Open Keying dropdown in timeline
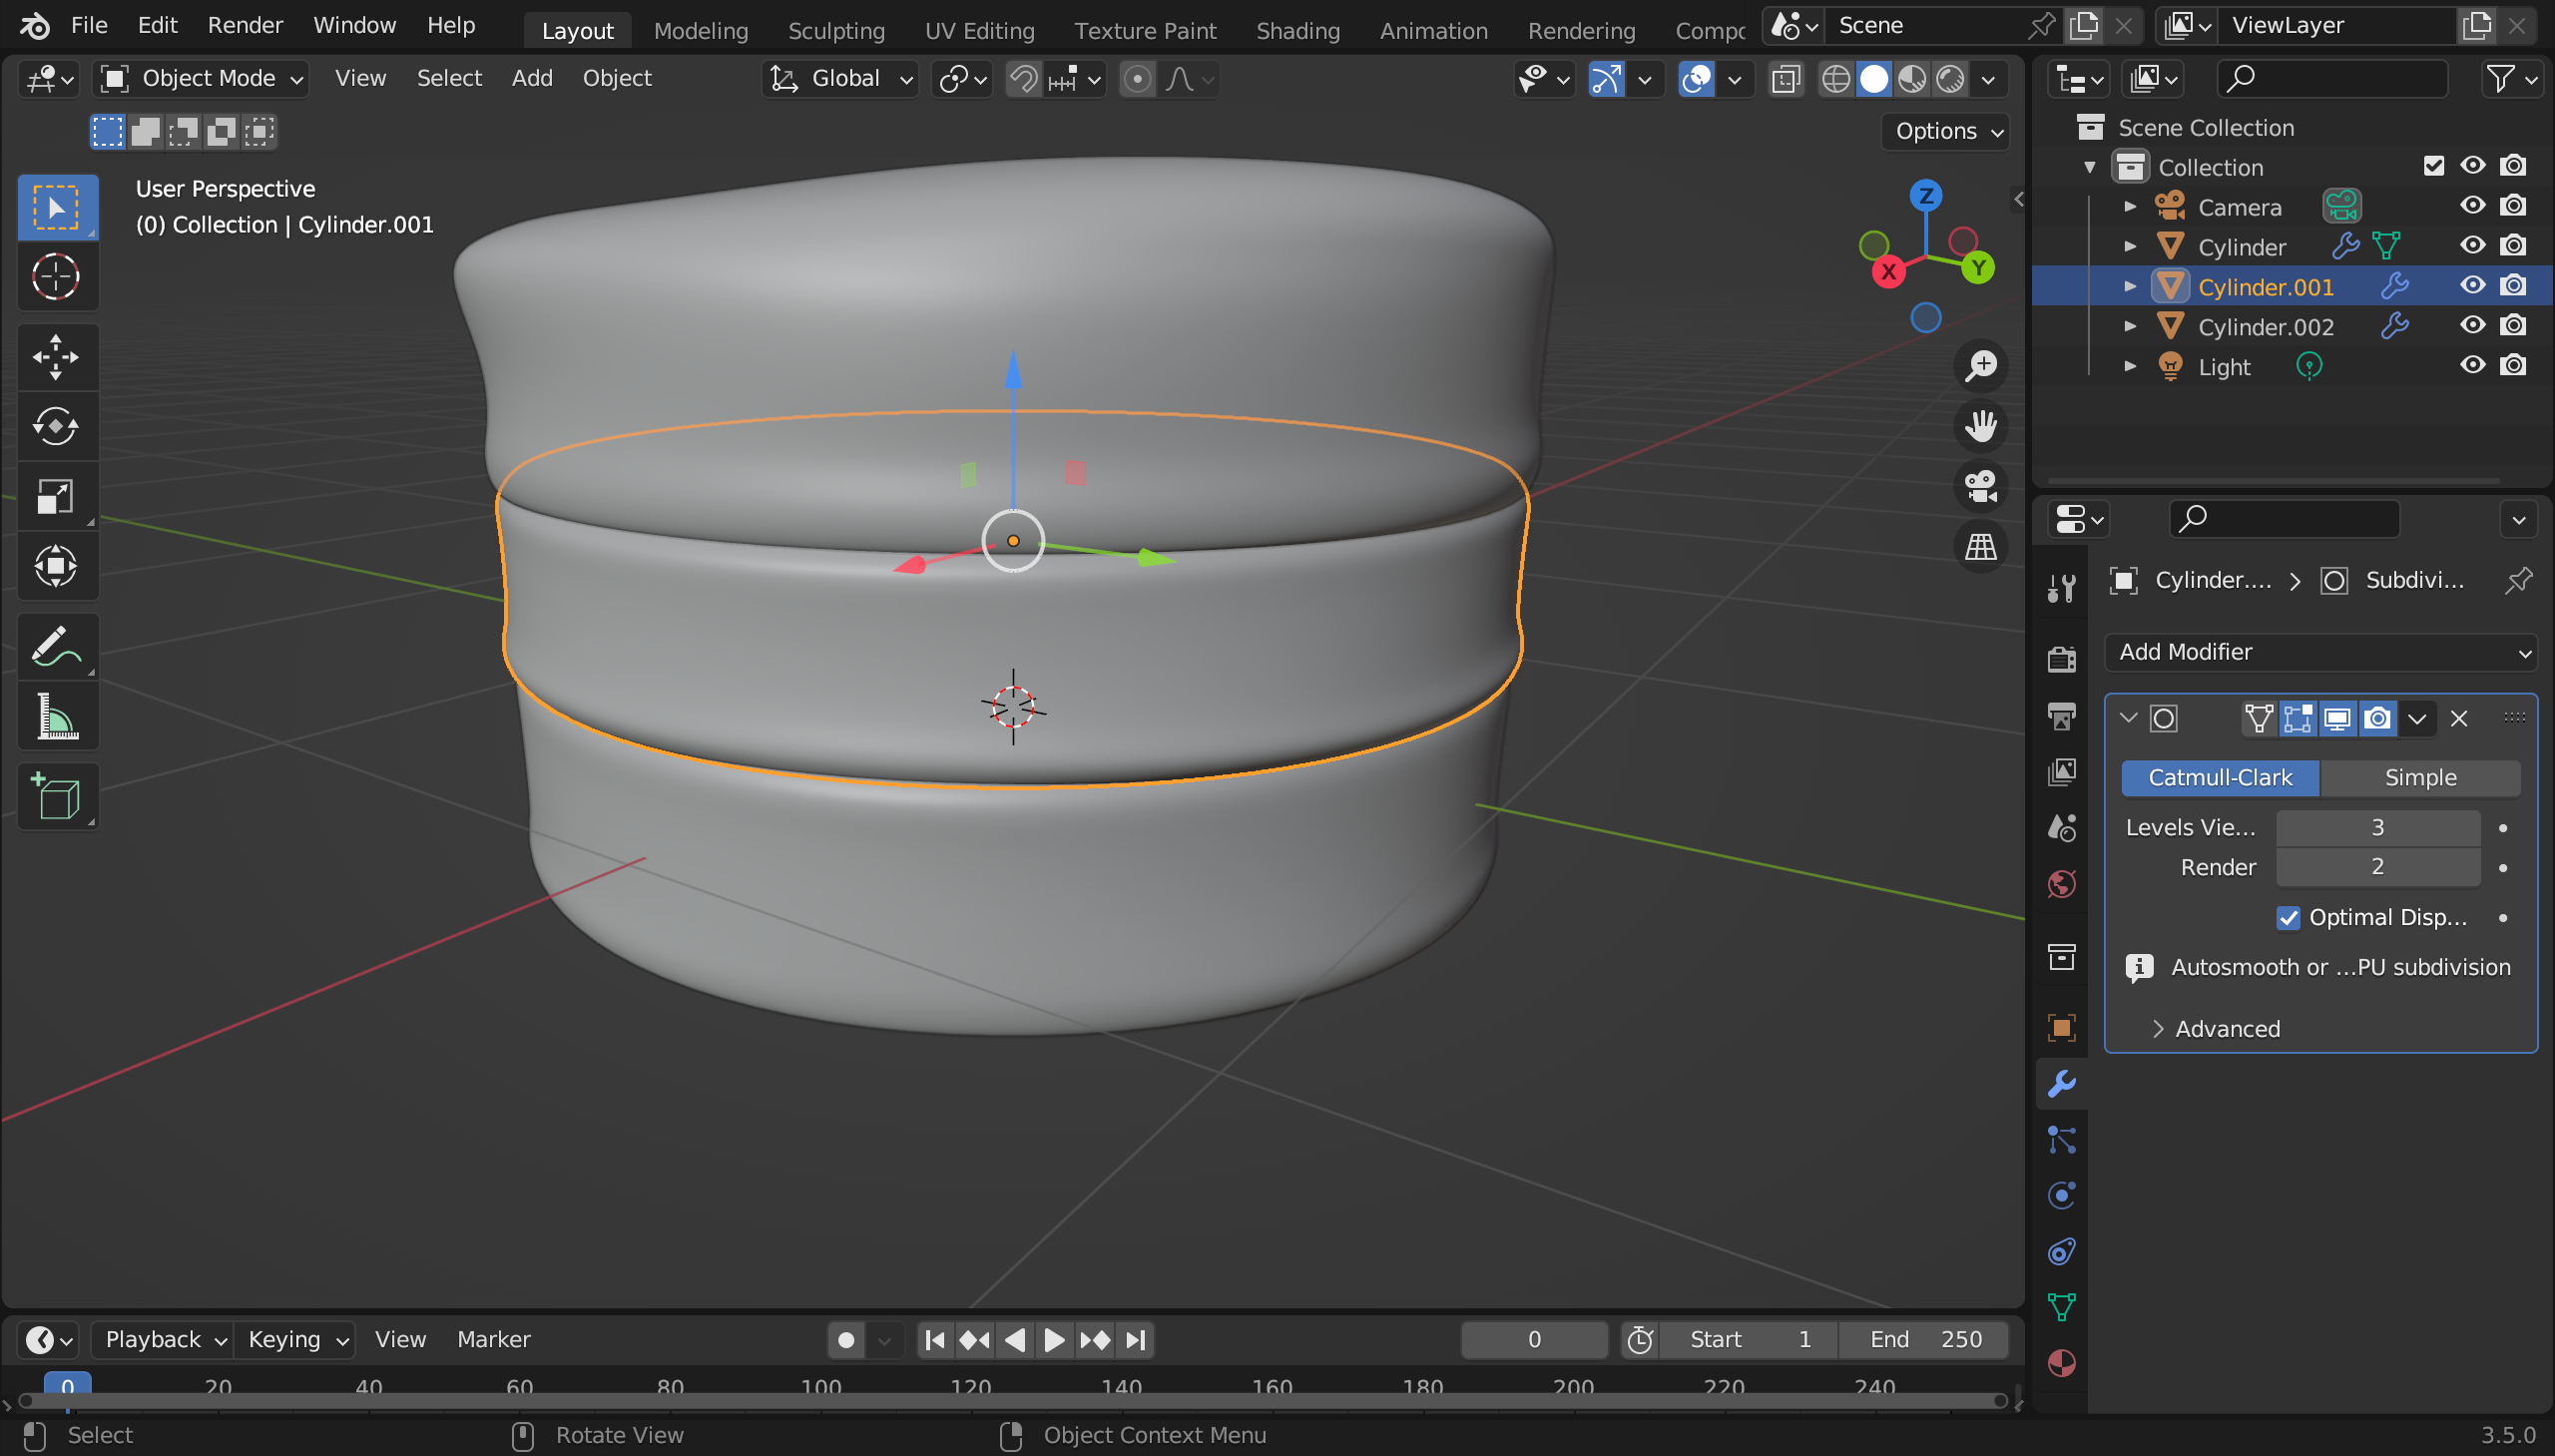The image size is (2555, 1456). 296,1340
